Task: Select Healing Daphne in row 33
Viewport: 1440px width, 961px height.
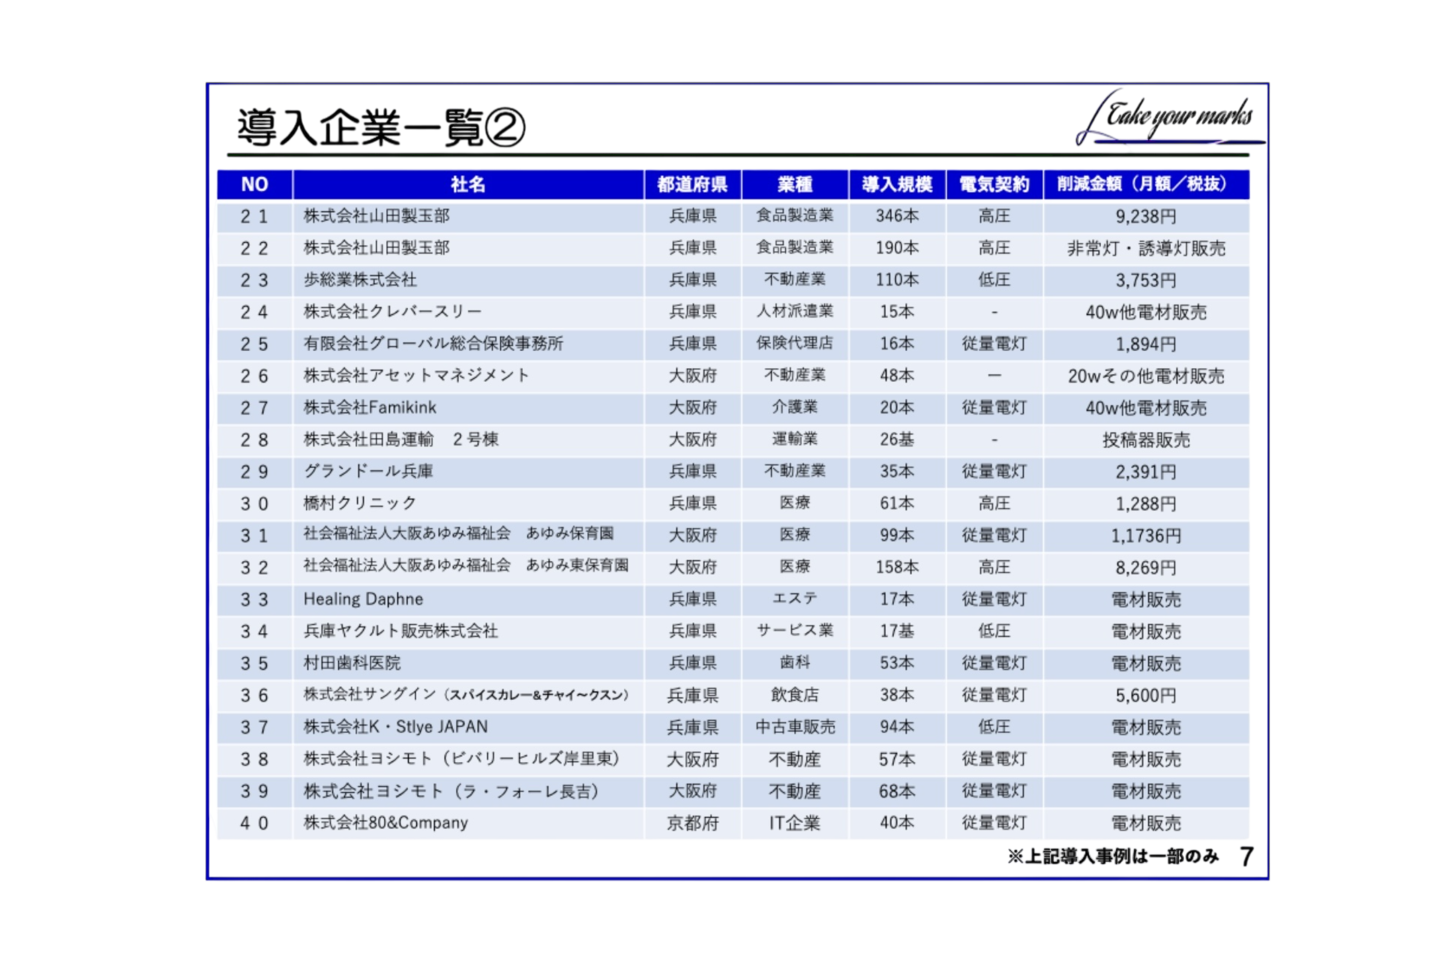Action: coord(362,599)
